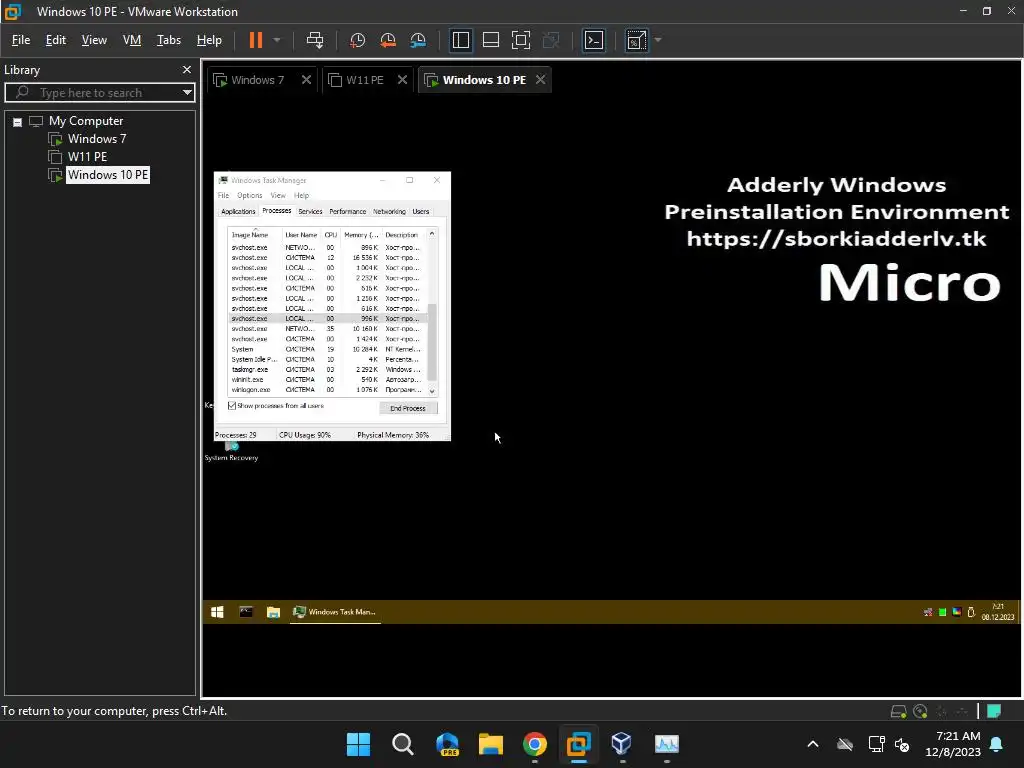The width and height of the screenshot is (1024, 768).
Task: Click the stretch guest display icon
Action: coord(636,40)
